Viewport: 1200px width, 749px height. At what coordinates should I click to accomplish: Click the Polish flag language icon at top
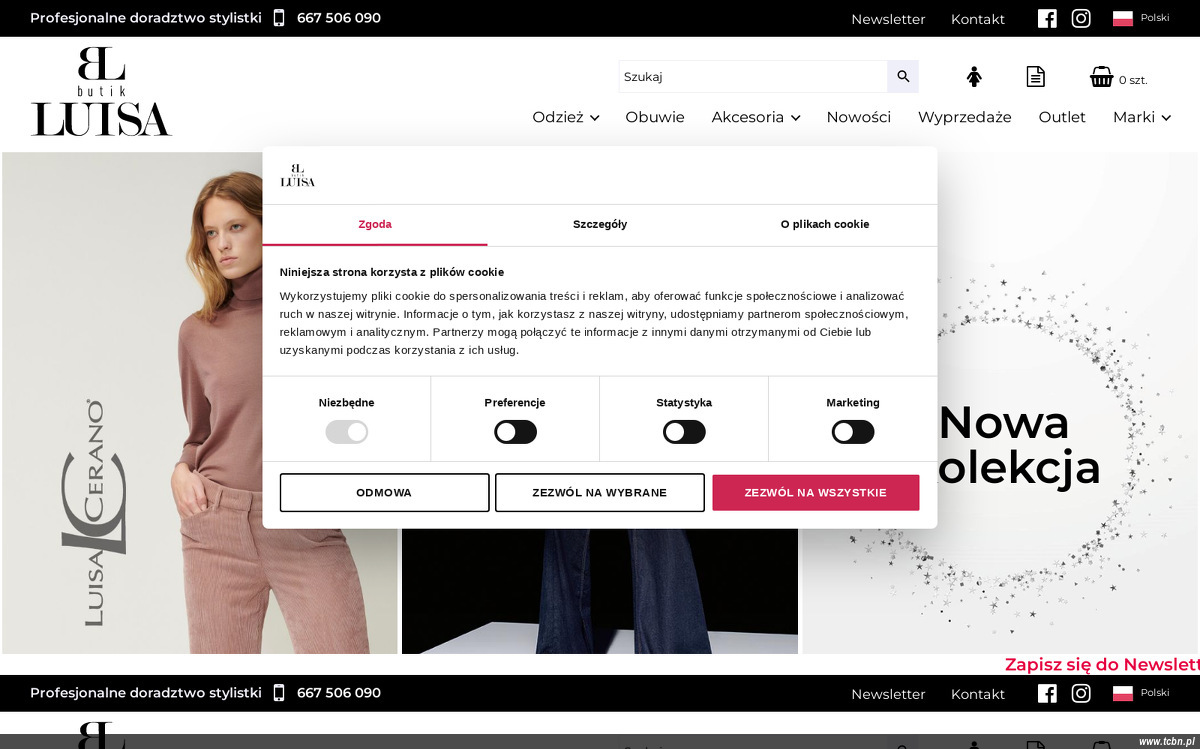[1123, 18]
